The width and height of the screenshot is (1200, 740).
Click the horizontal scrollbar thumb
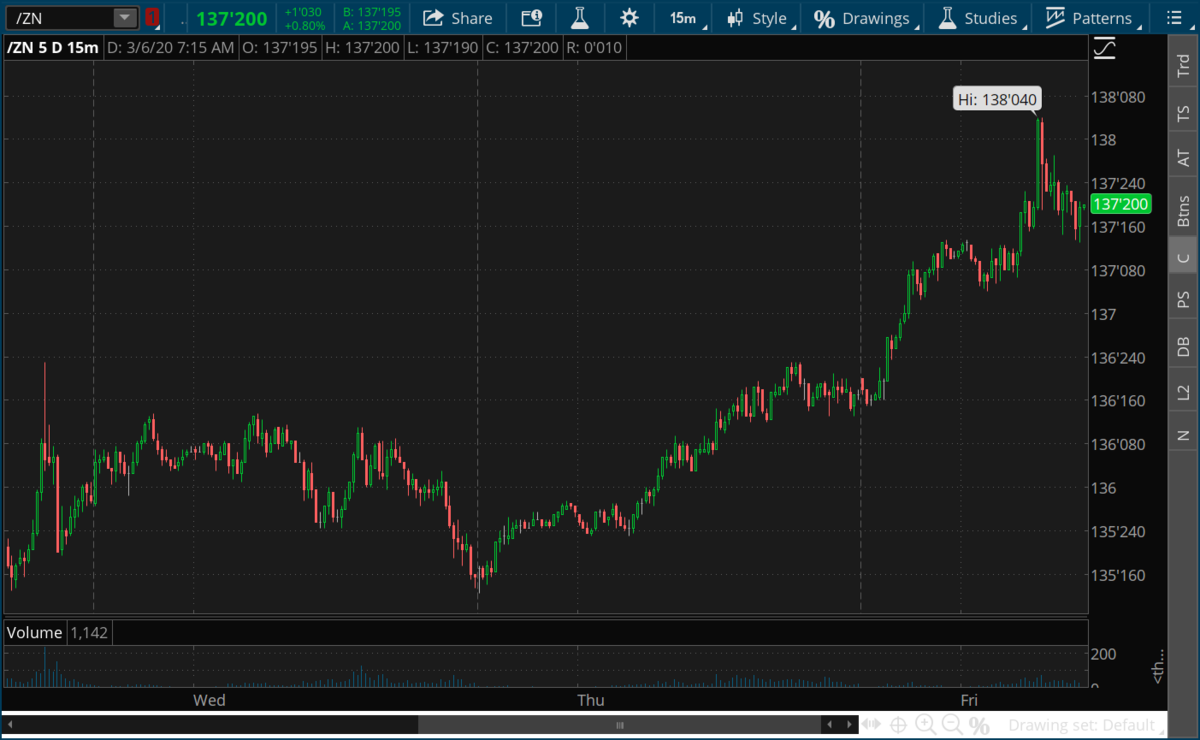pos(620,725)
